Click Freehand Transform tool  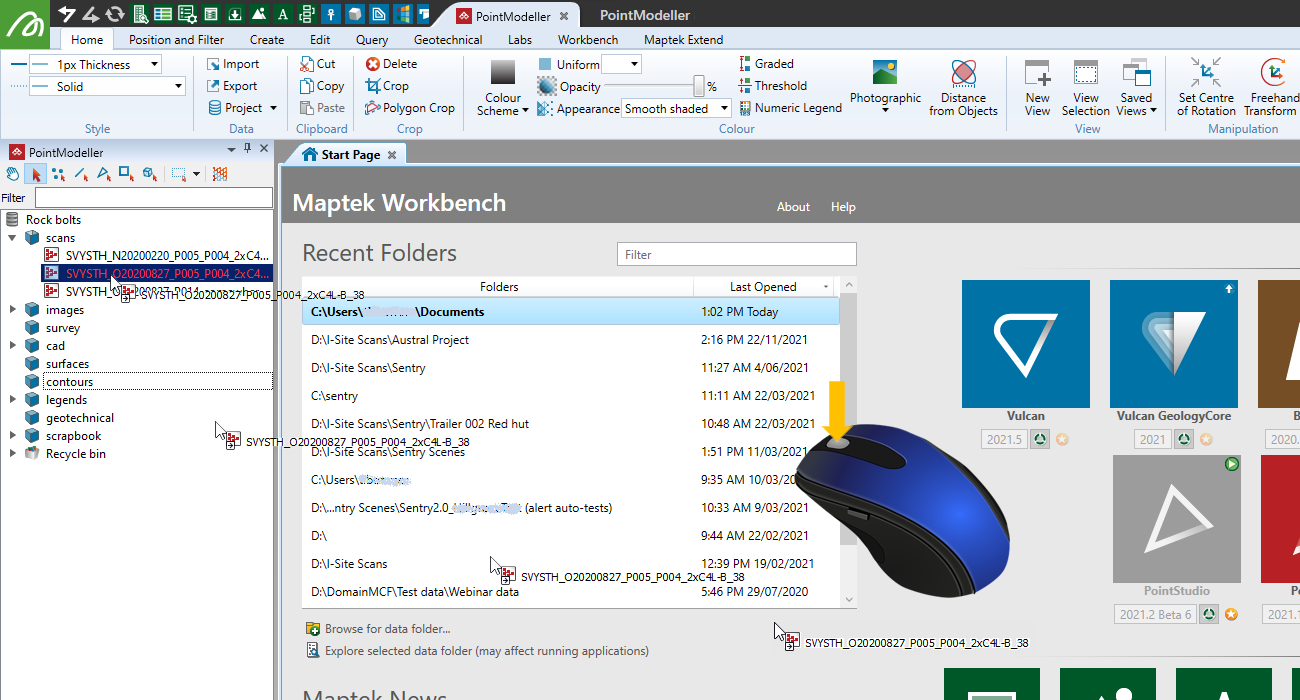(1271, 87)
